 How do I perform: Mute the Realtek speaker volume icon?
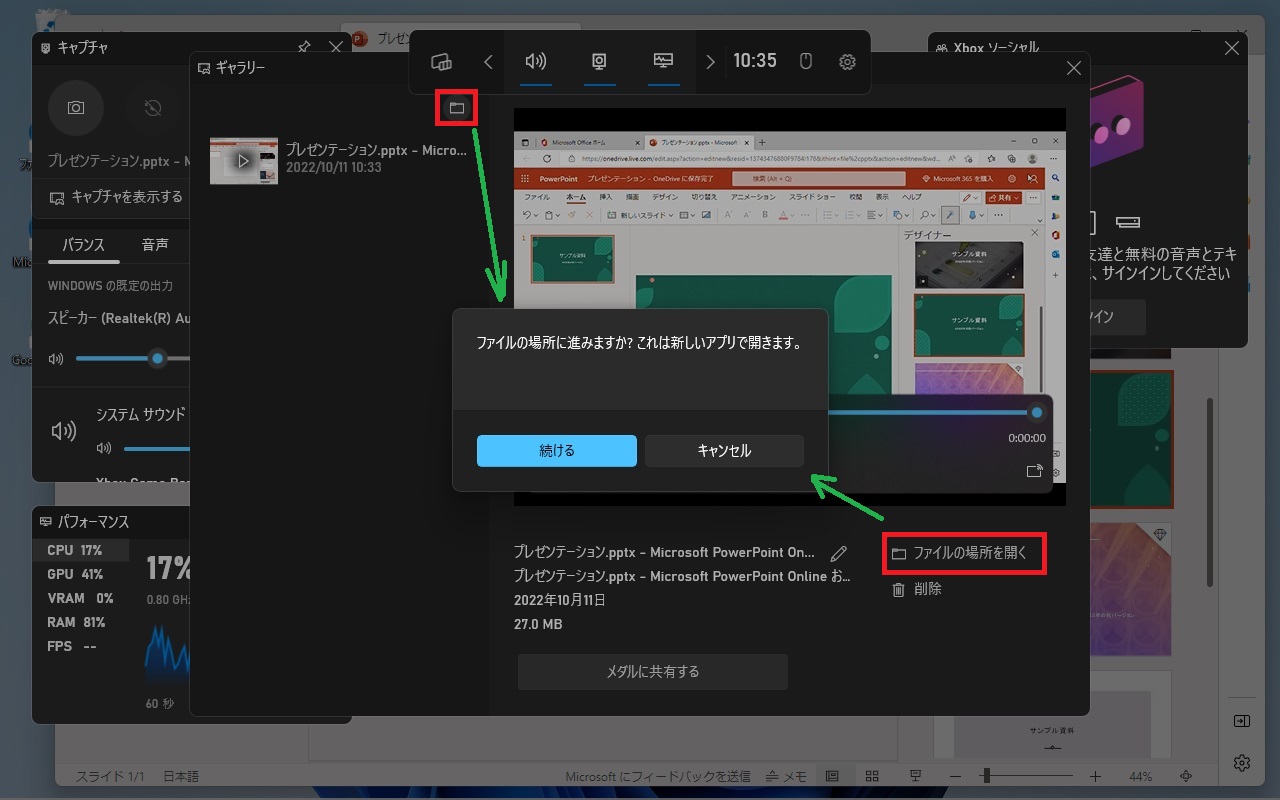[x=56, y=359]
